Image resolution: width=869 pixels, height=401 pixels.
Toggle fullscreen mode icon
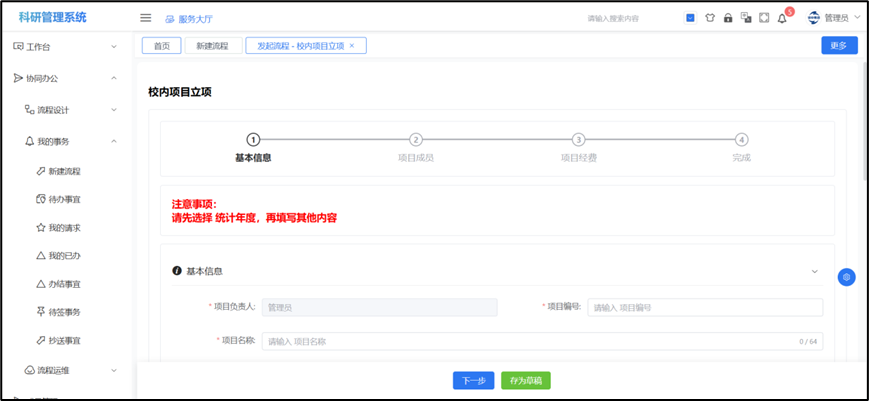click(764, 18)
